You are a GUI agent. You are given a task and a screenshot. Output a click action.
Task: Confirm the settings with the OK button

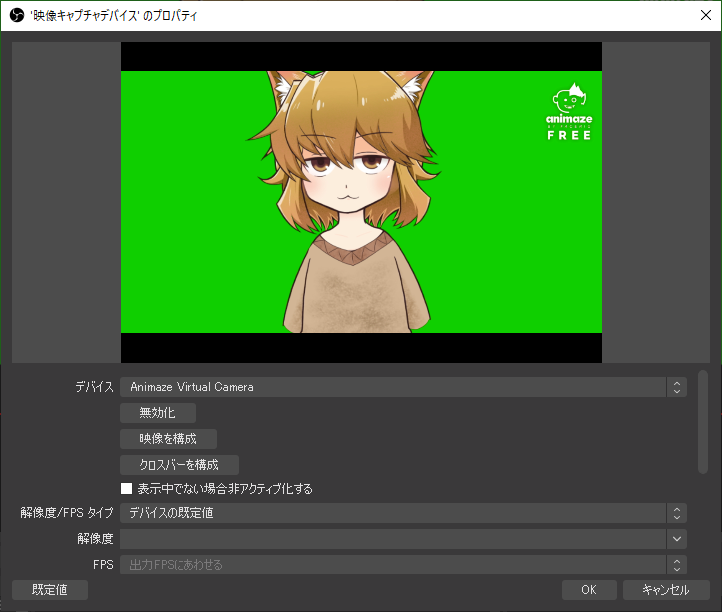tap(589, 590)
